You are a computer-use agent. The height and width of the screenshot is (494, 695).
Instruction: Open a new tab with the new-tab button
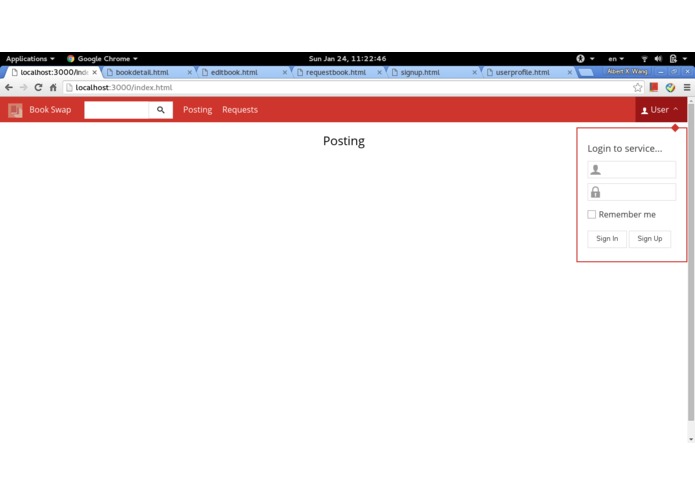coord(586,72)
